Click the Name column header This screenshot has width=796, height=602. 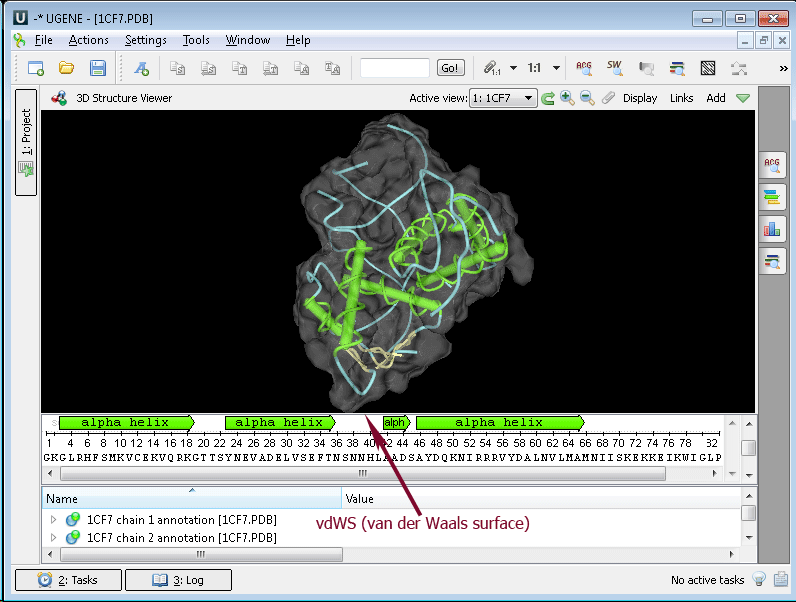[x=192, y=498]
